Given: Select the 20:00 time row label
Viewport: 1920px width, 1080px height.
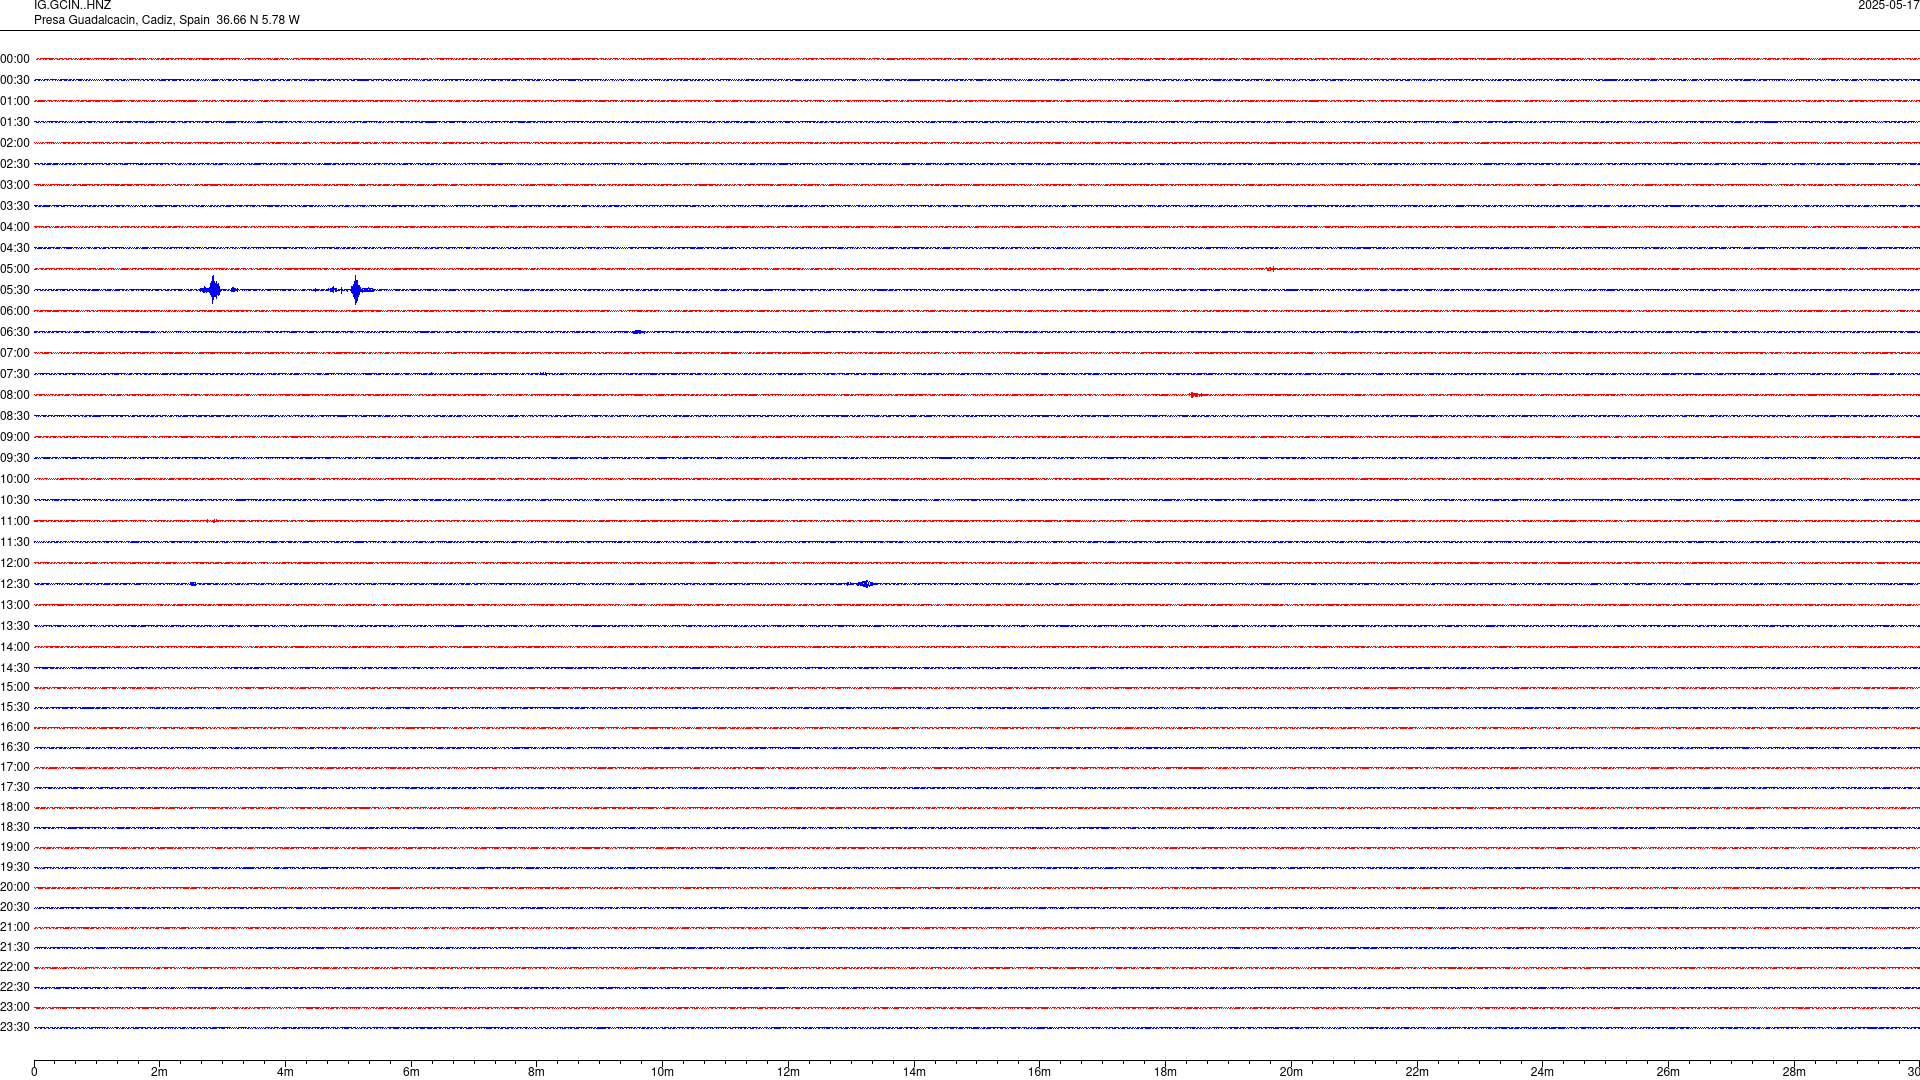Looking at the screenshot, I should 15,887.
